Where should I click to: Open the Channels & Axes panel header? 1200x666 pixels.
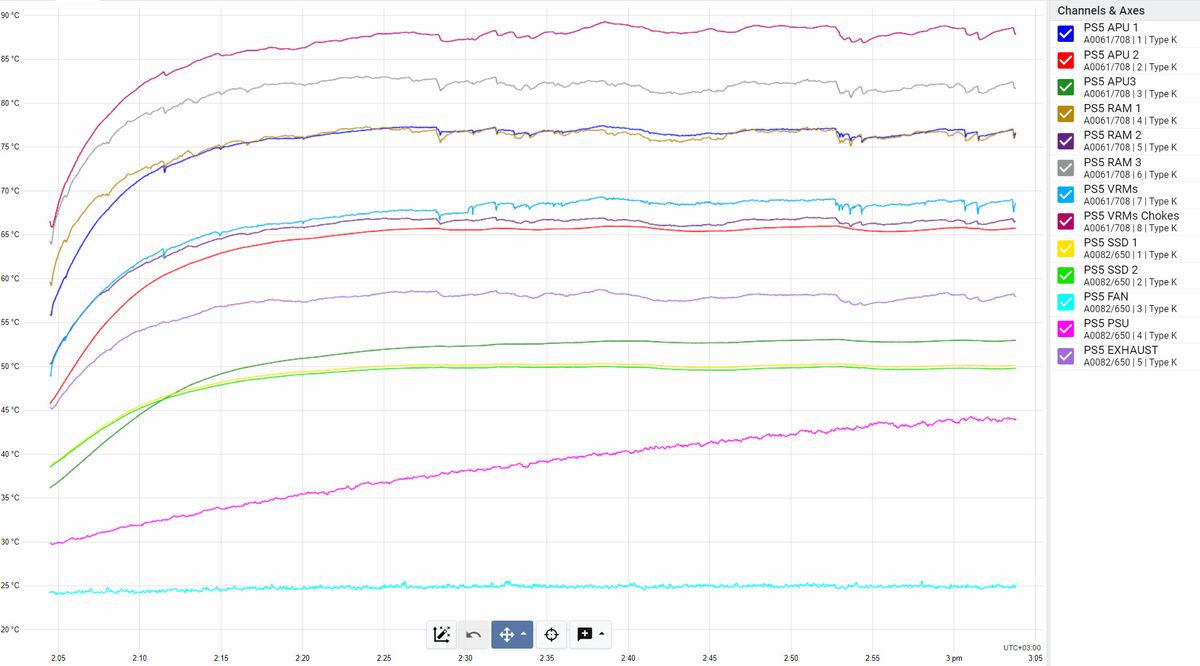1100,9
